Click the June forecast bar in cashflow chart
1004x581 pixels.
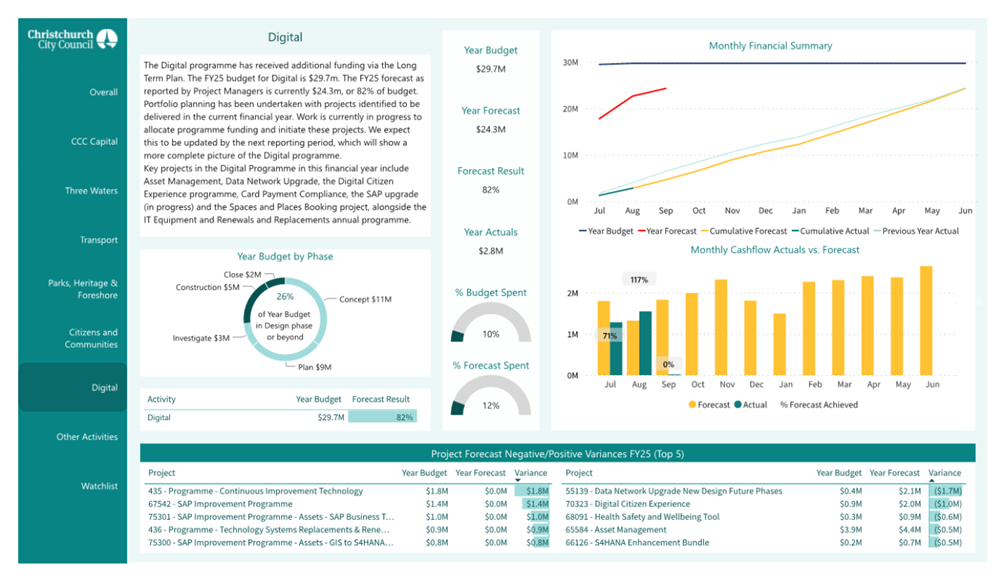926,321
